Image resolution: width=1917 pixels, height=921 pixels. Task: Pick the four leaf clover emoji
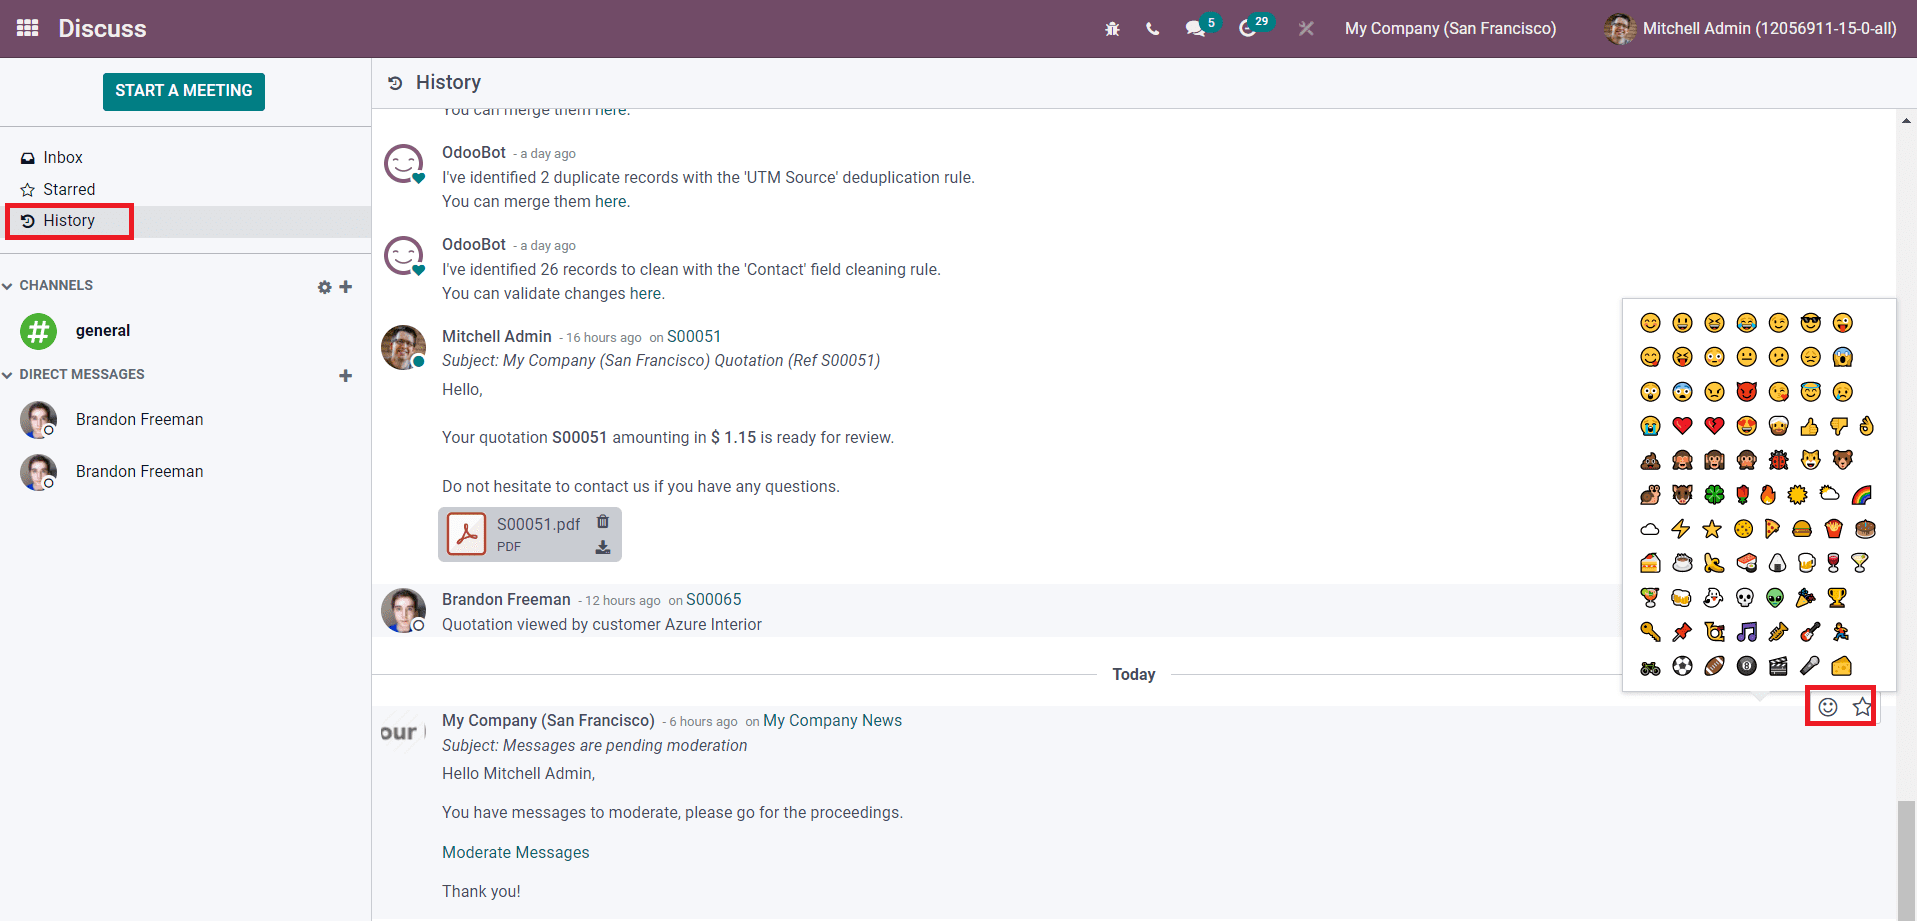tap(1714, 494)
